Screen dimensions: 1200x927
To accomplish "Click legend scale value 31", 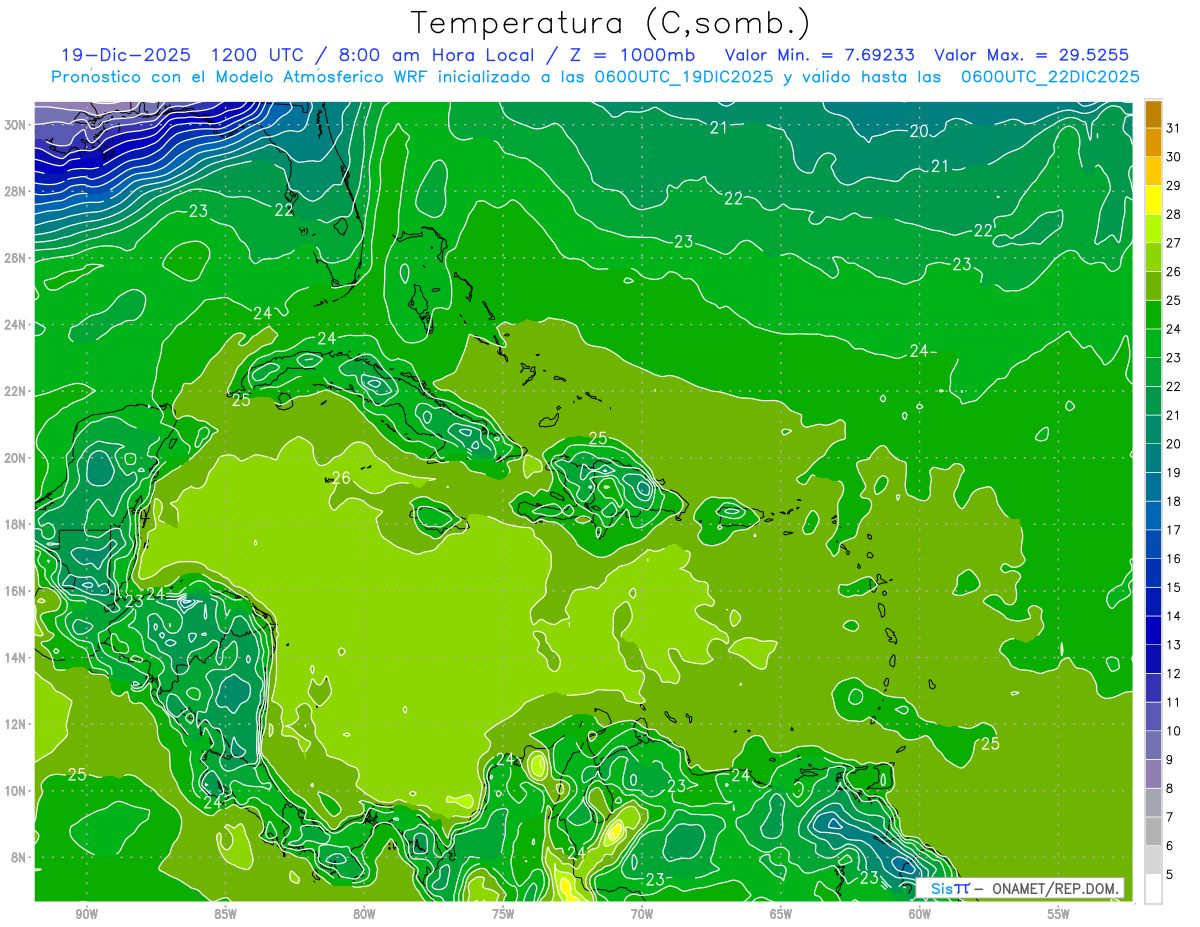I will click(1174, 128).
